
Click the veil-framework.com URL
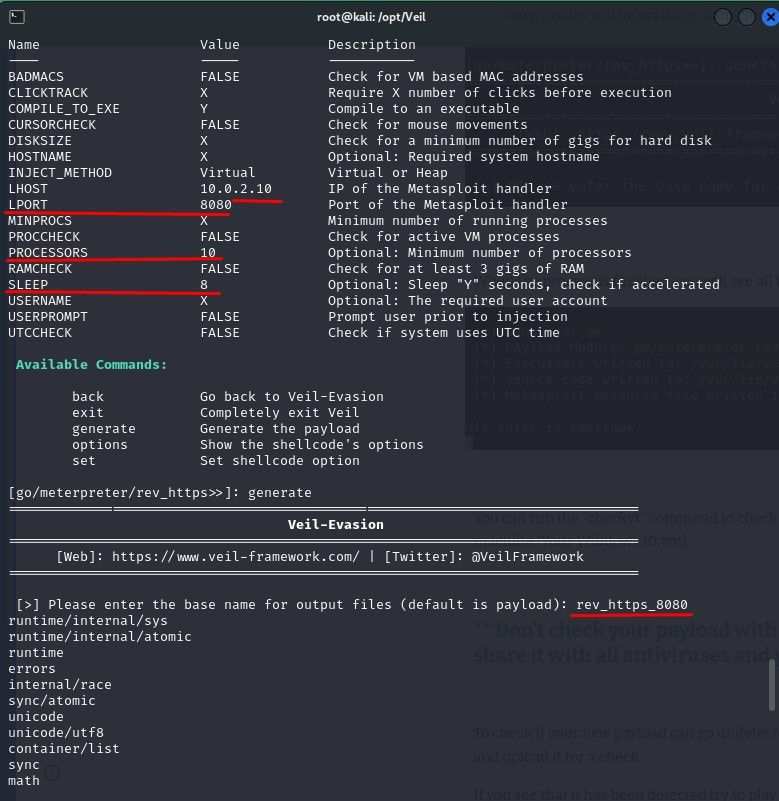(x=235, y=556)
